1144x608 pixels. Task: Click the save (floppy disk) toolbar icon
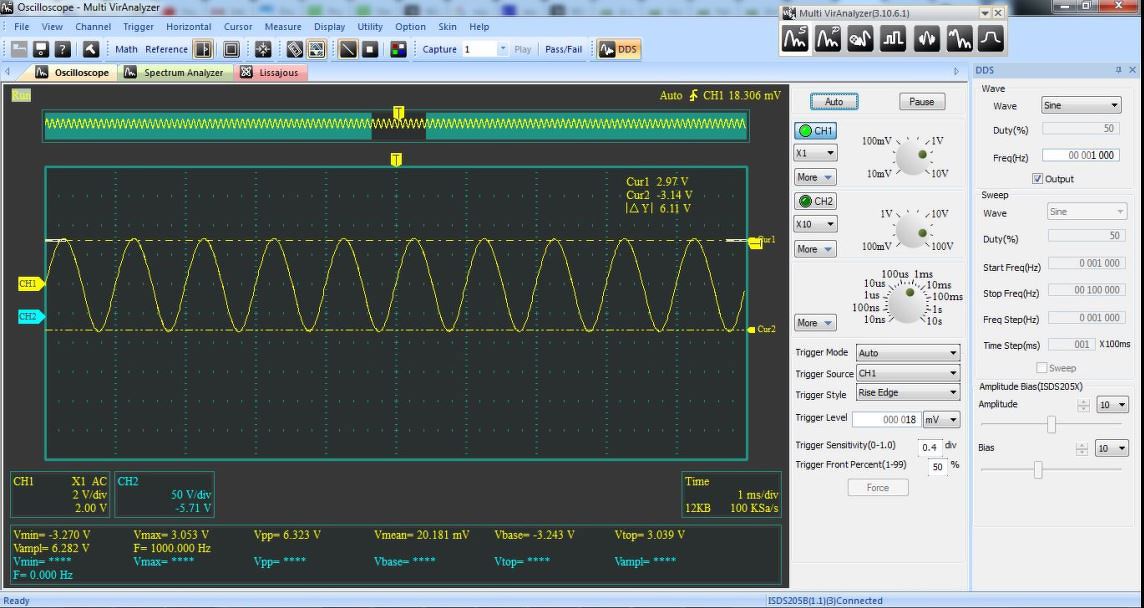point(41,49)
